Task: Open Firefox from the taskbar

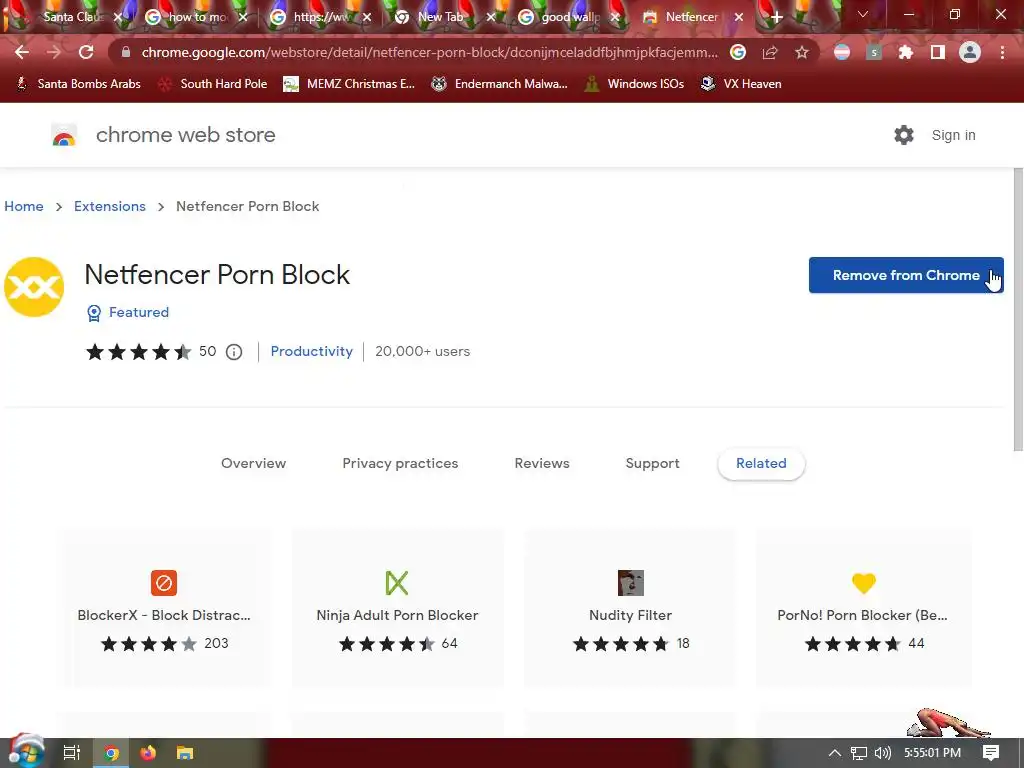Action: 148,753
